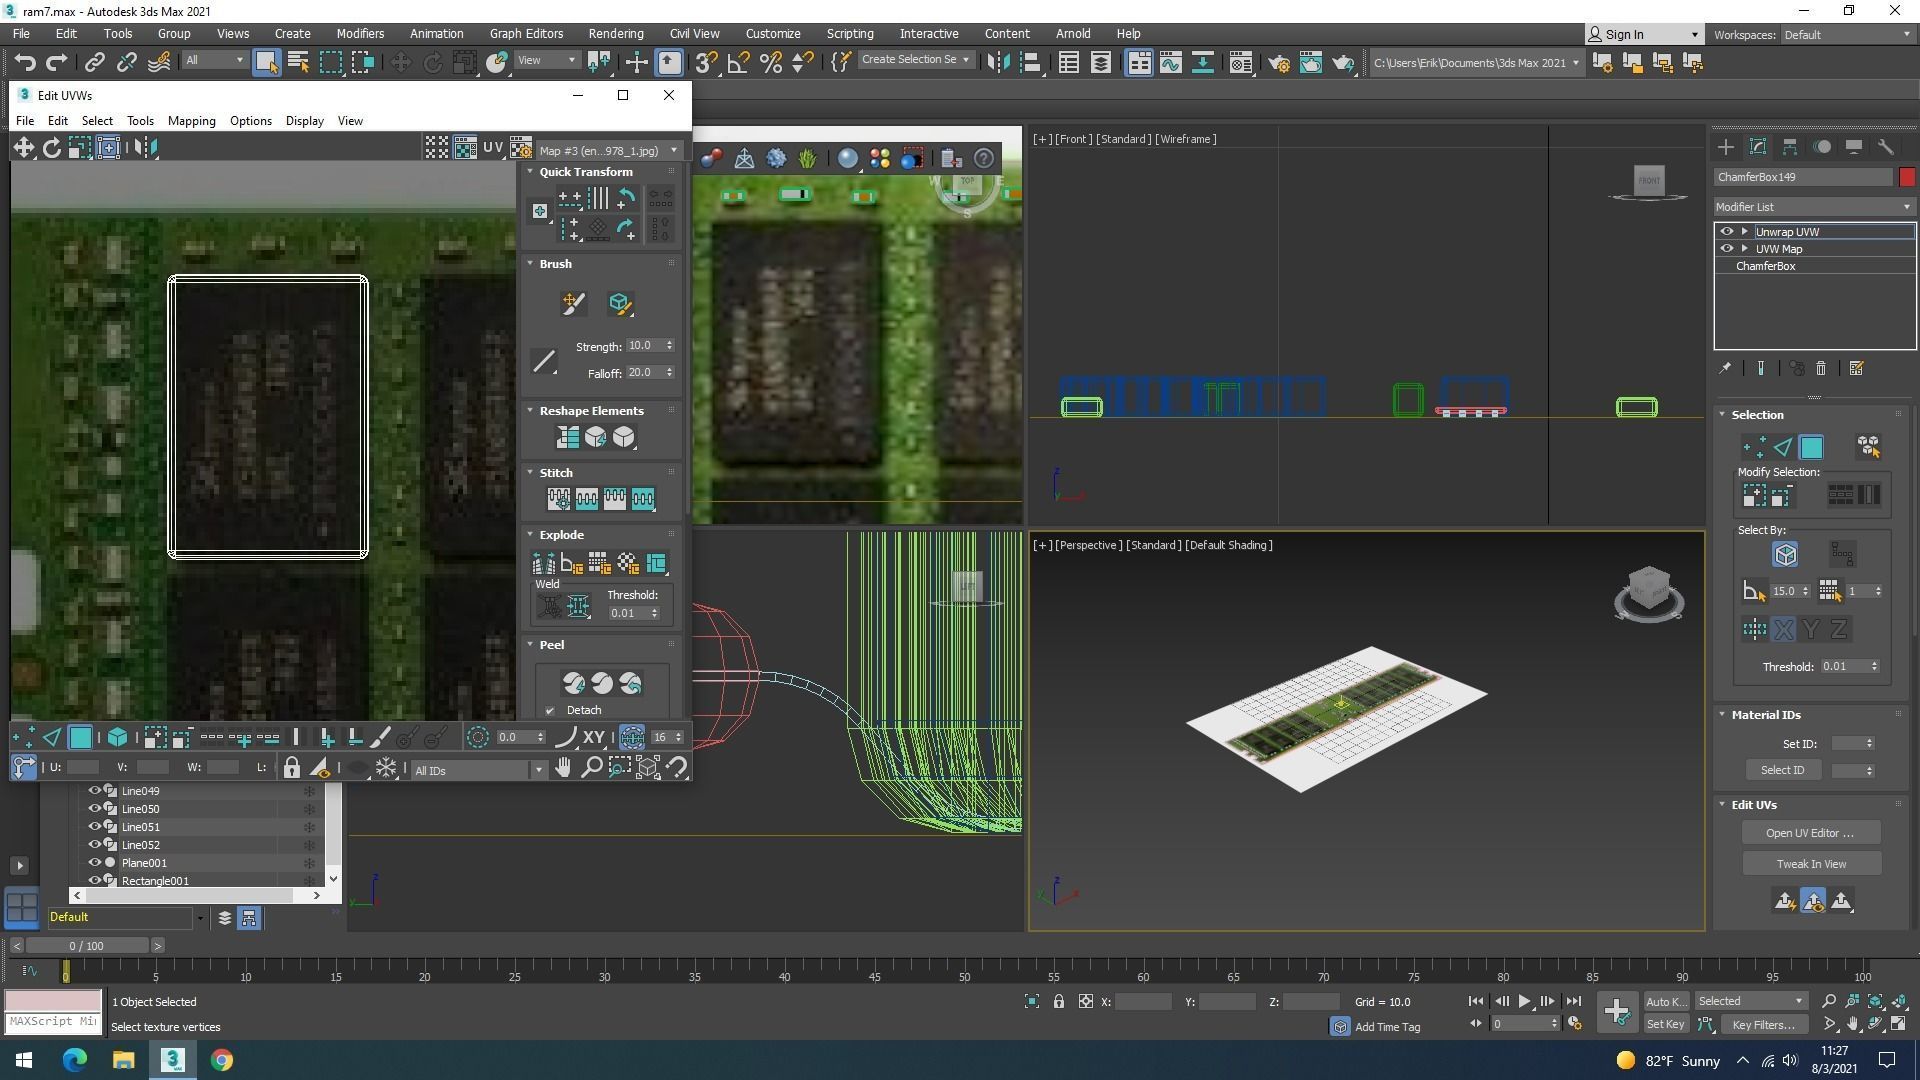Open Tools menu in Edit UVWs window
This screenshot has height=1080, width=1920.
(x=140, y=121)
